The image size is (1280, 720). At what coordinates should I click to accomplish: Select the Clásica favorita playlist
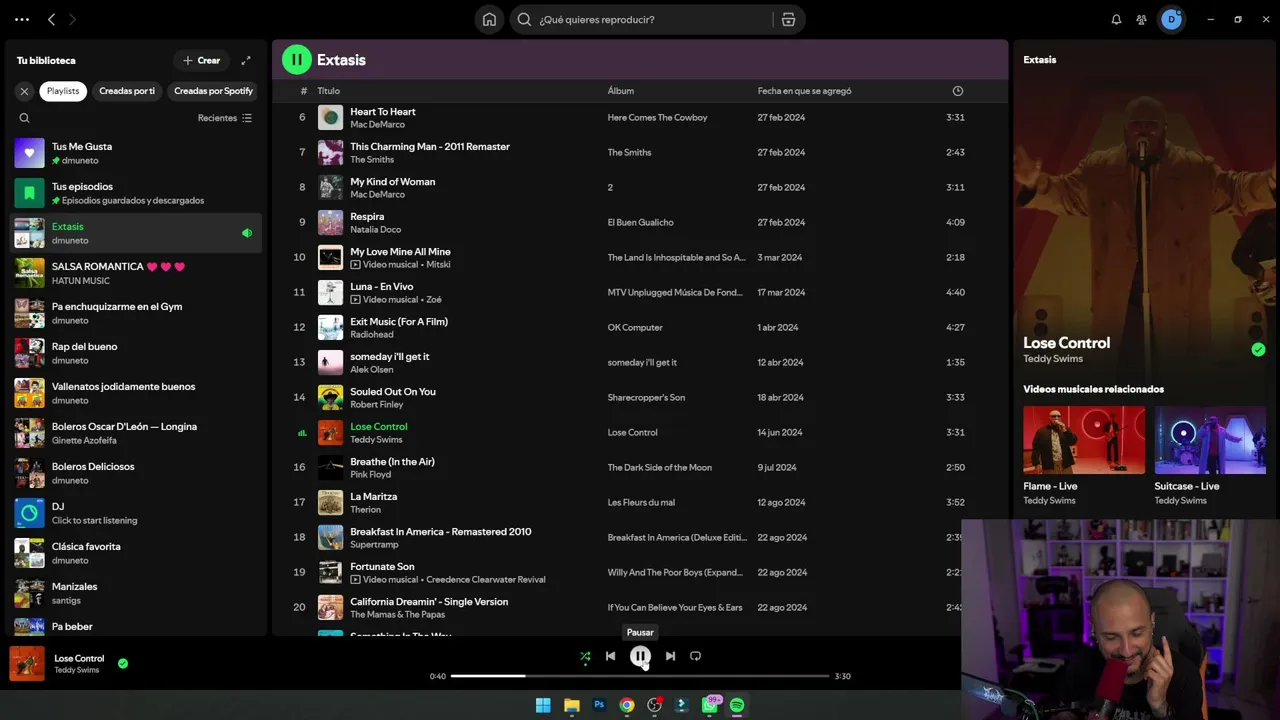point(136,553)
